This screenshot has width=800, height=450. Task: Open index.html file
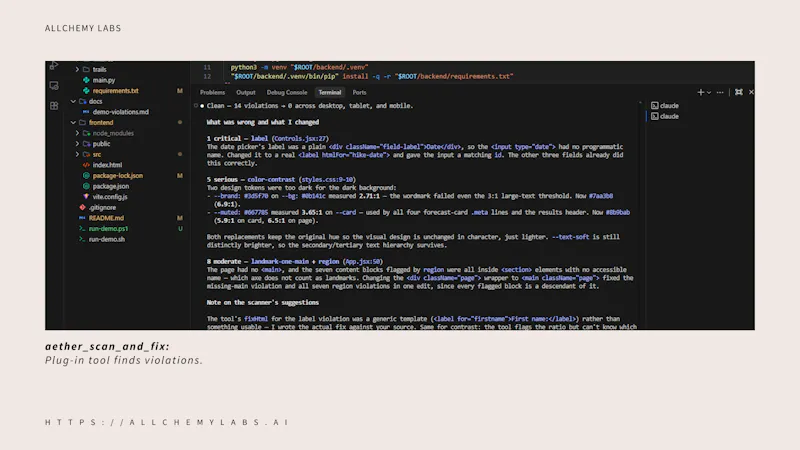107,165
